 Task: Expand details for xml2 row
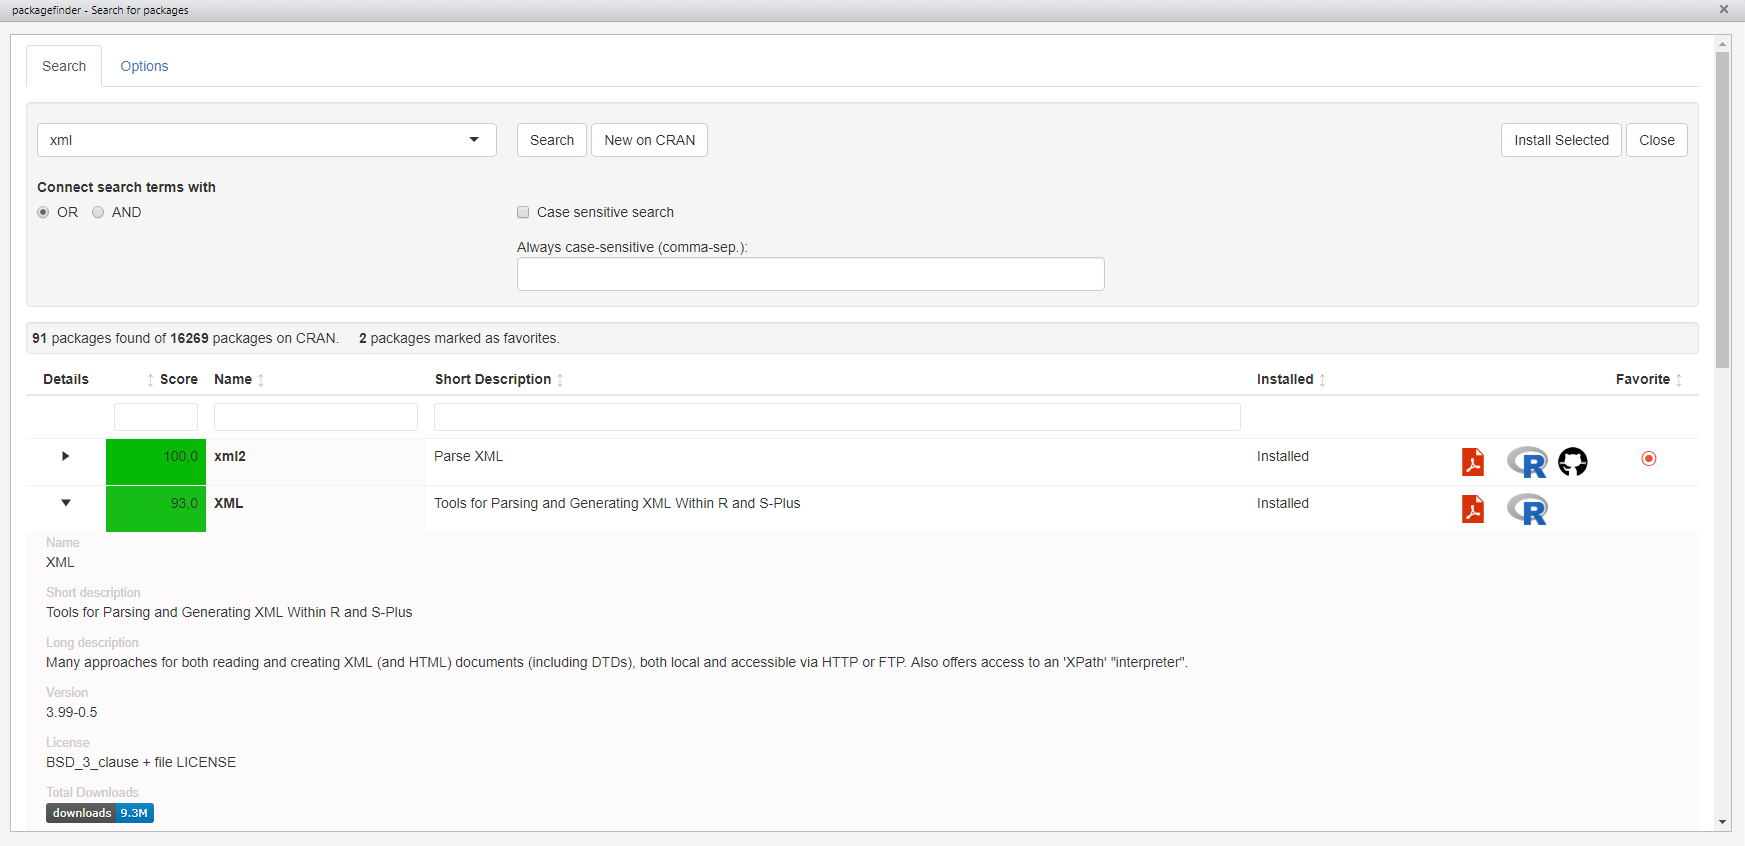(x=66, y=456)
